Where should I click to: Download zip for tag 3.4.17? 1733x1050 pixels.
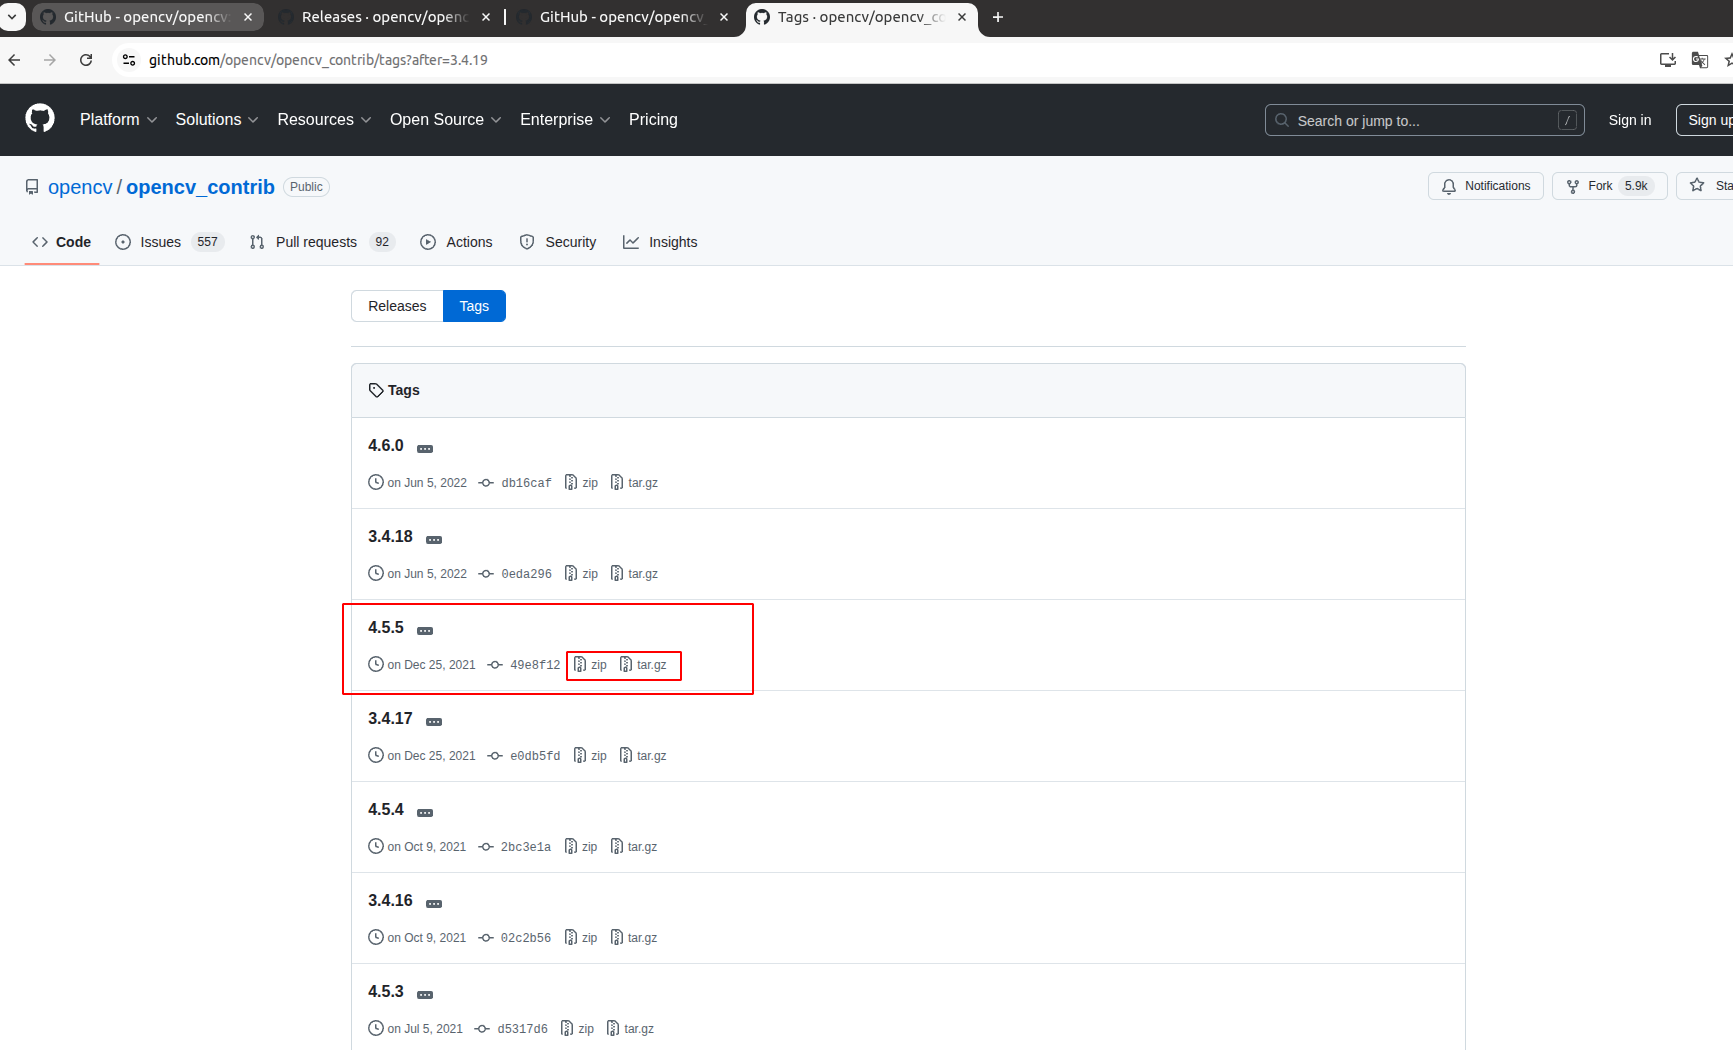click(590, 756)
